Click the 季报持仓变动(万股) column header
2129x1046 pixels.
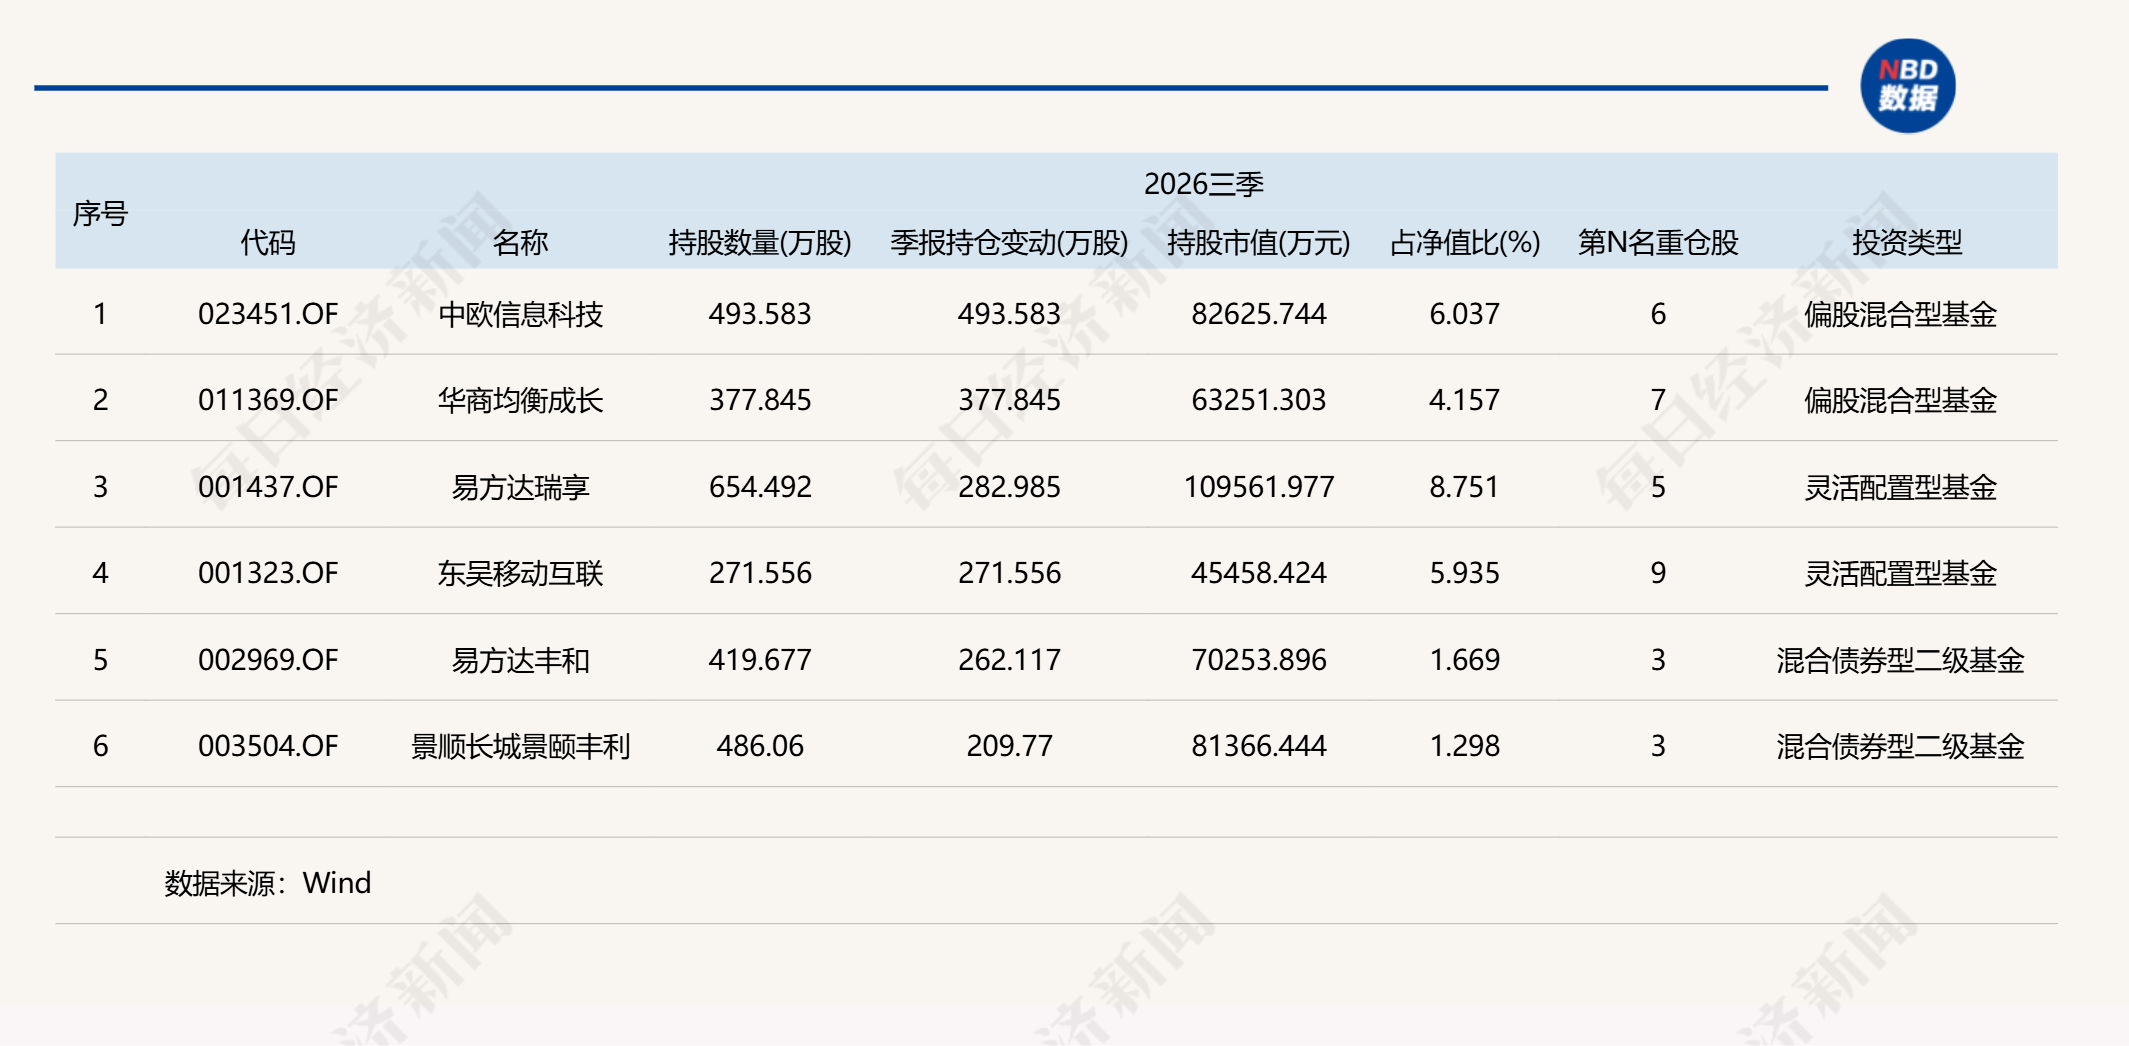(x=1010, y=242)
